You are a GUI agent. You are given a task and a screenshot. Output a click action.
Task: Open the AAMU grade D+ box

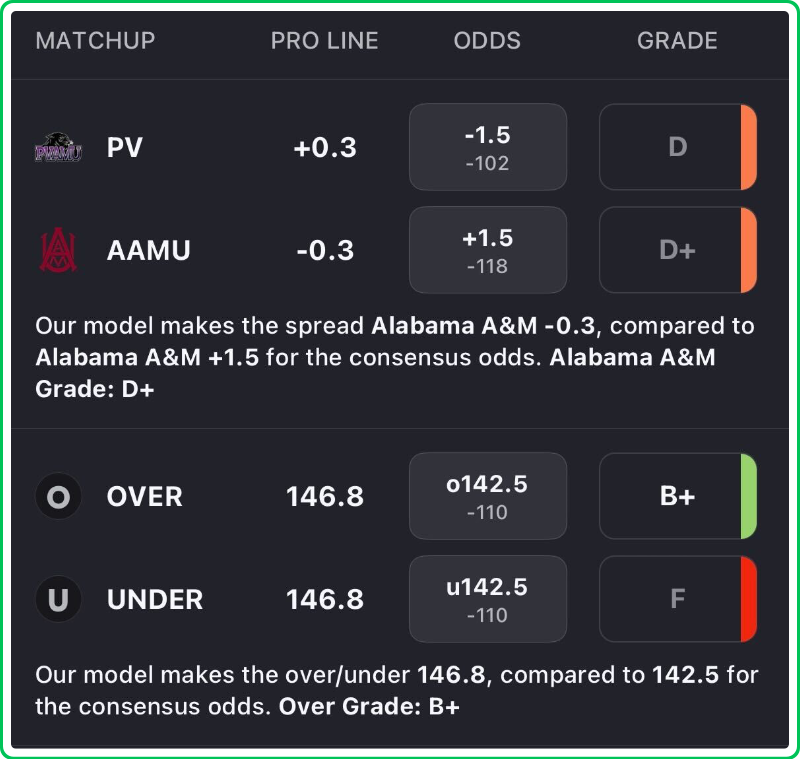[x=677, y=250]
